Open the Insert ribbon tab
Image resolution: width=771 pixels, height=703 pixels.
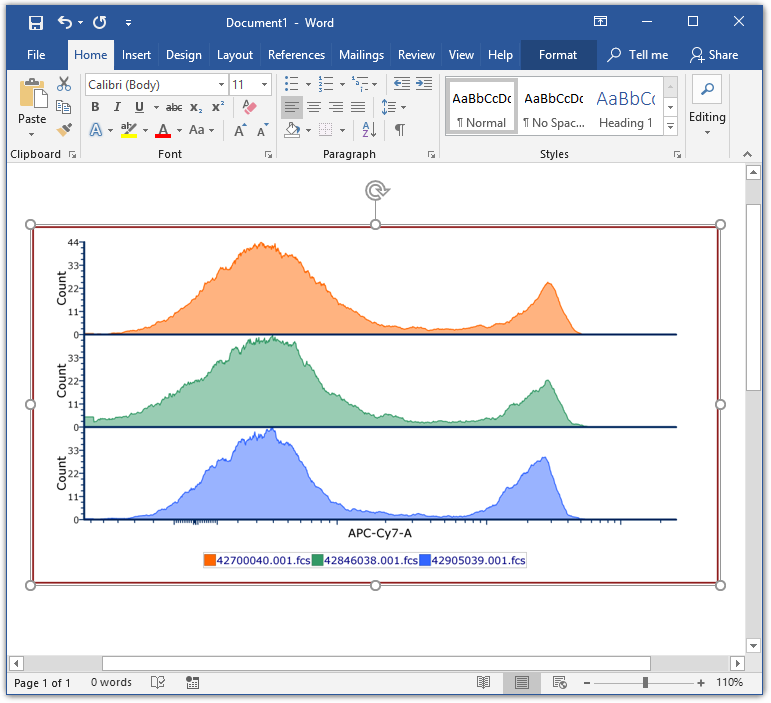coord(136,55)
